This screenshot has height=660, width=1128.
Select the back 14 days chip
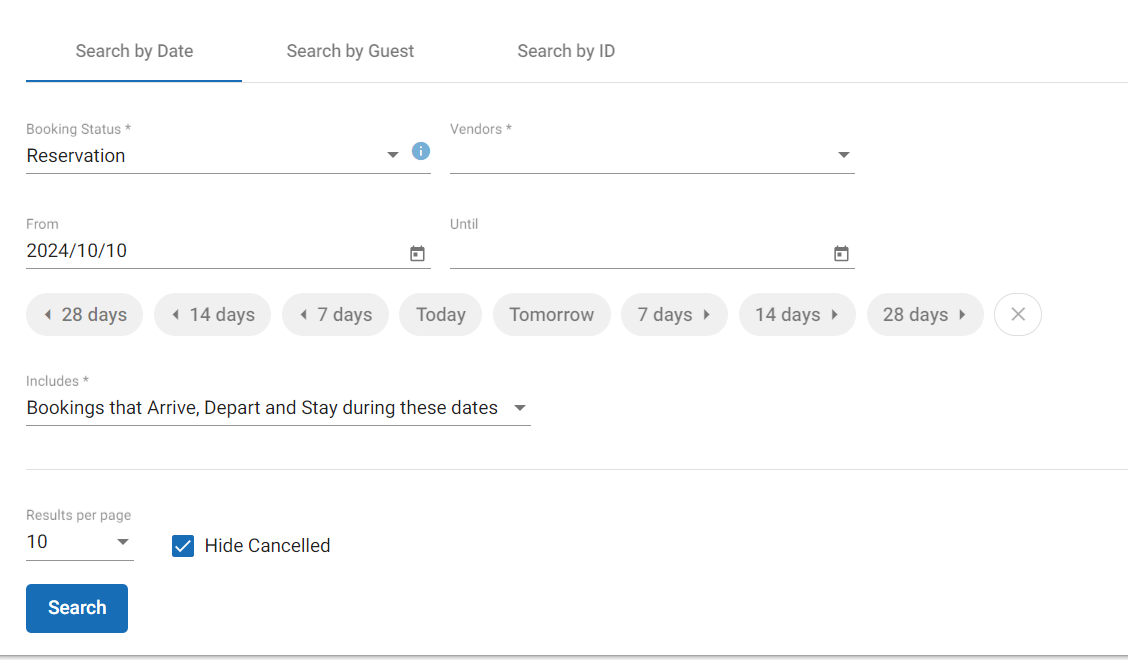[x=212, y=314]
